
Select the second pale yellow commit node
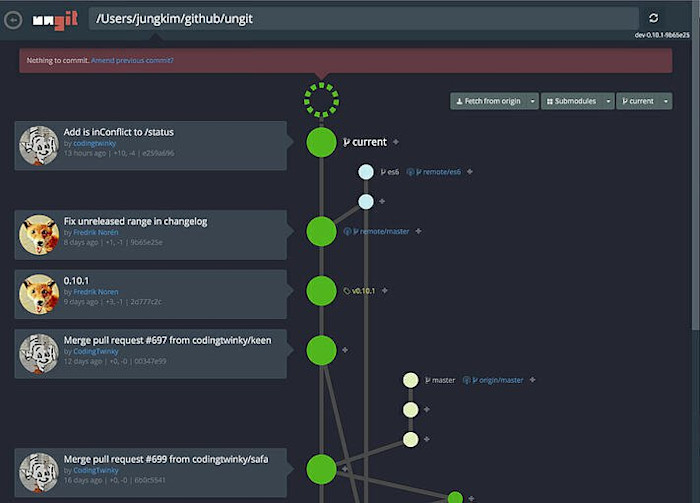[x=411, y=410]
